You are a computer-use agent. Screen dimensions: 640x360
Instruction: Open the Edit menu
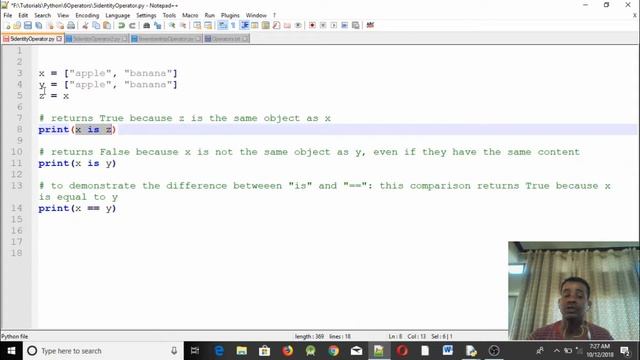tap(23, 16)
